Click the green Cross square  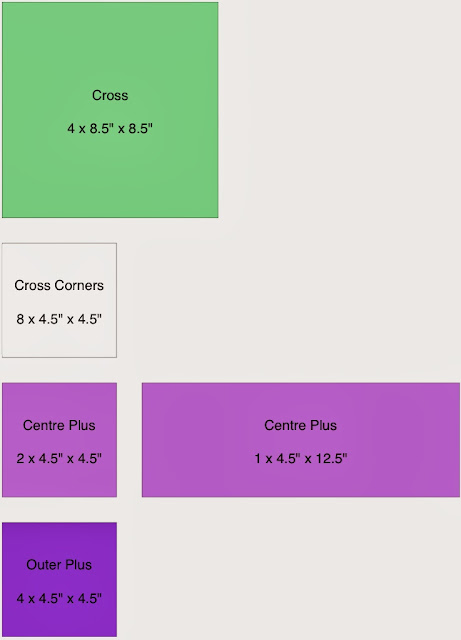[x=110, y=110]
